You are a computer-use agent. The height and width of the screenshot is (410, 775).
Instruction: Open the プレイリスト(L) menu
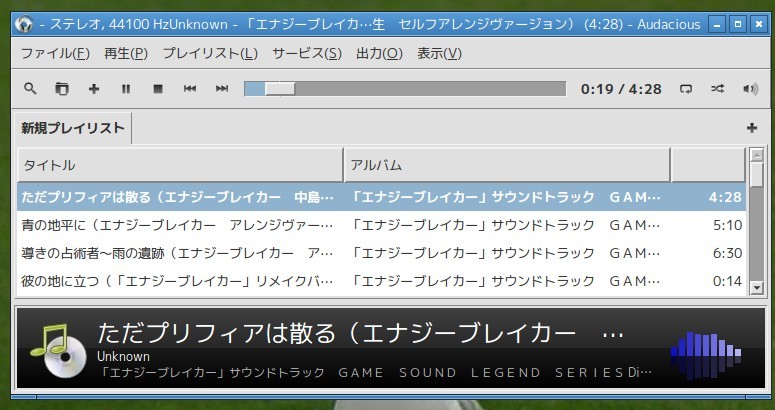point(210,53)
